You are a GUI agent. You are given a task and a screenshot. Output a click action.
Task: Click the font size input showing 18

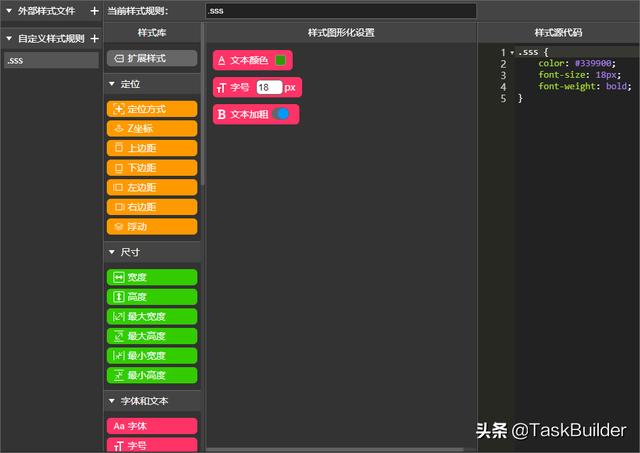[269, 87]
